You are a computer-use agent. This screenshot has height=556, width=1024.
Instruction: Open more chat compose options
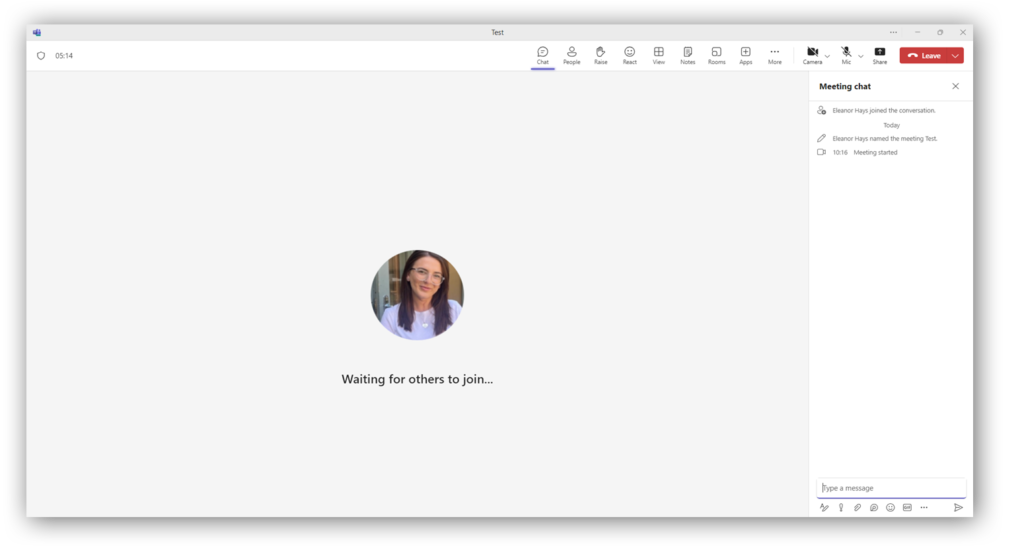(x=924, y=508)
